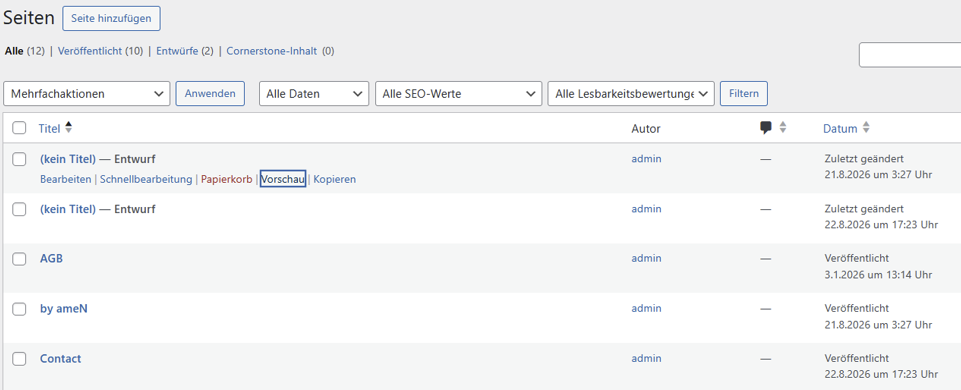The height and width of the screenshot is (390, 961).
Task: Sort by the Datum column header
Action: [840, 129]
